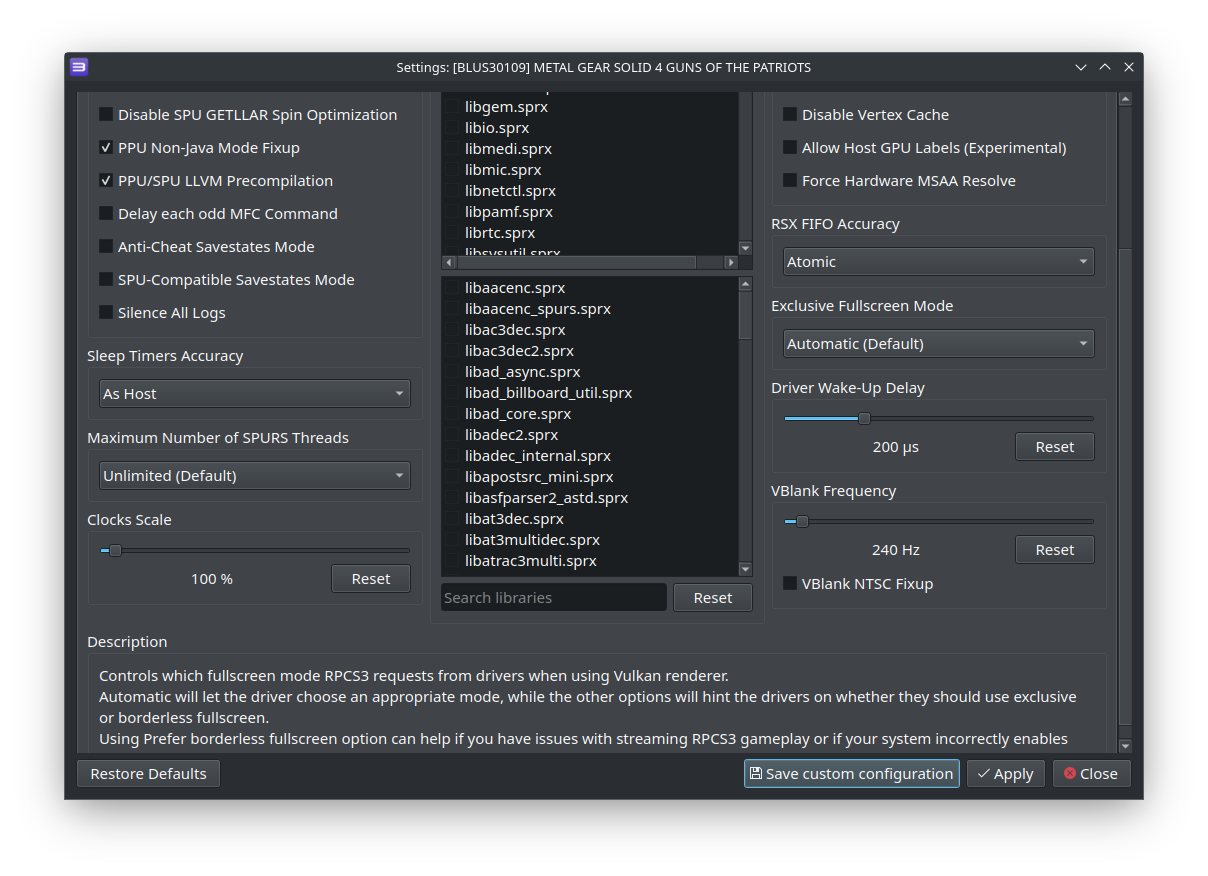Click the vertical scrollbar thumb of lower library list

(745, 315)
